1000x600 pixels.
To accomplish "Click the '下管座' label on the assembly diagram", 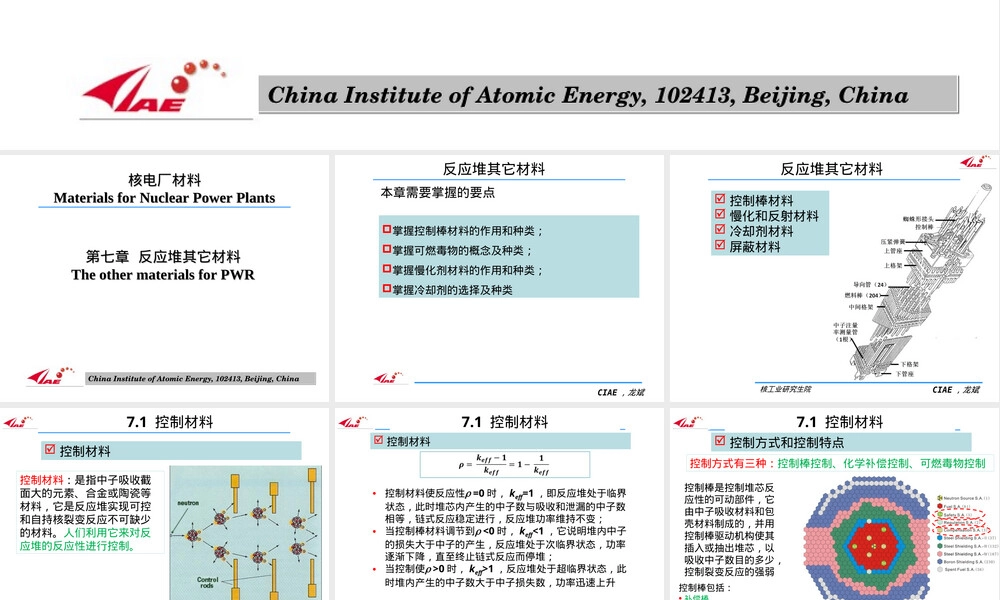I will [905, 374].
